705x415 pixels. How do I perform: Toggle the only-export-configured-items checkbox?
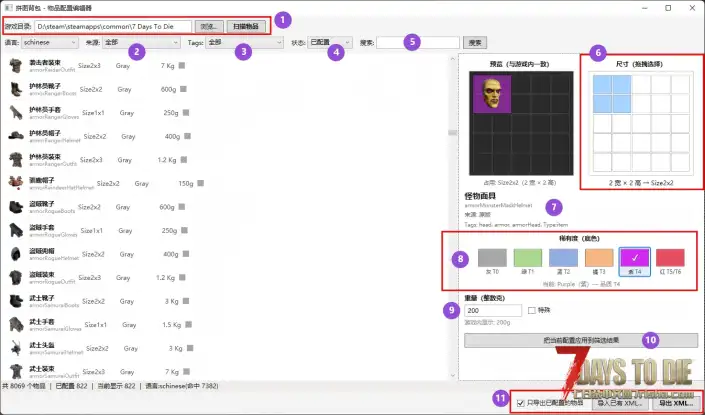click(521, 403)
